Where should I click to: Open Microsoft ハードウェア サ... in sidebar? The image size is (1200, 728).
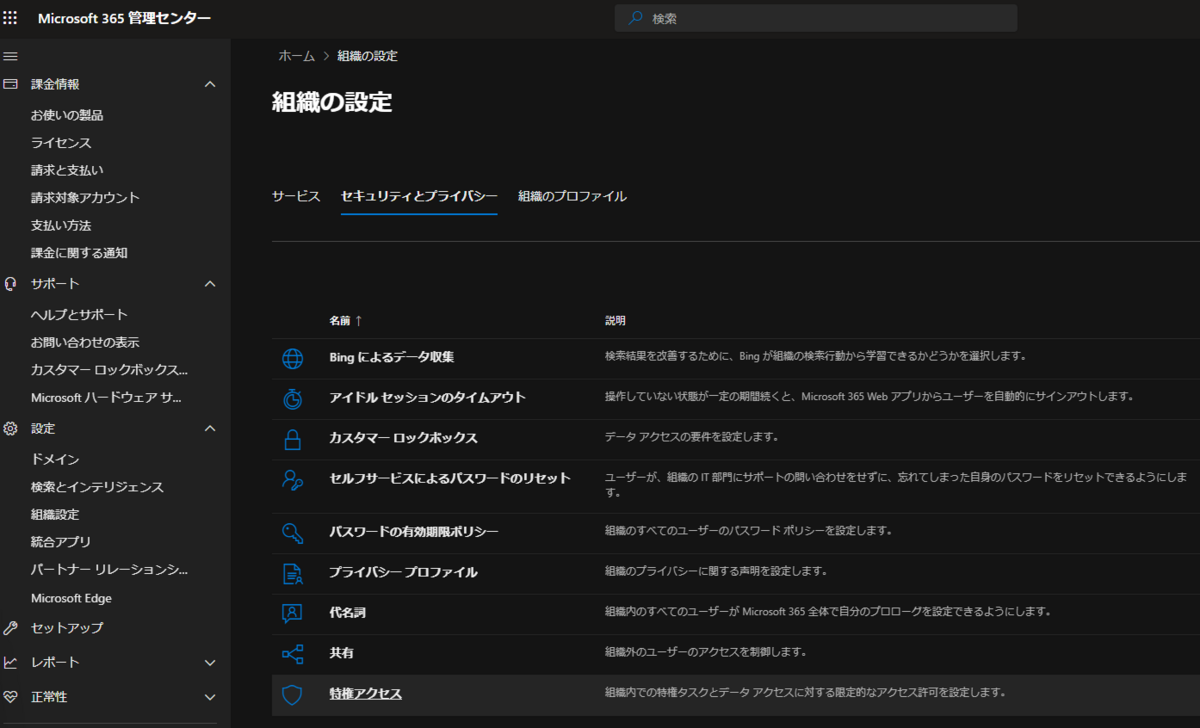point(106,398)
